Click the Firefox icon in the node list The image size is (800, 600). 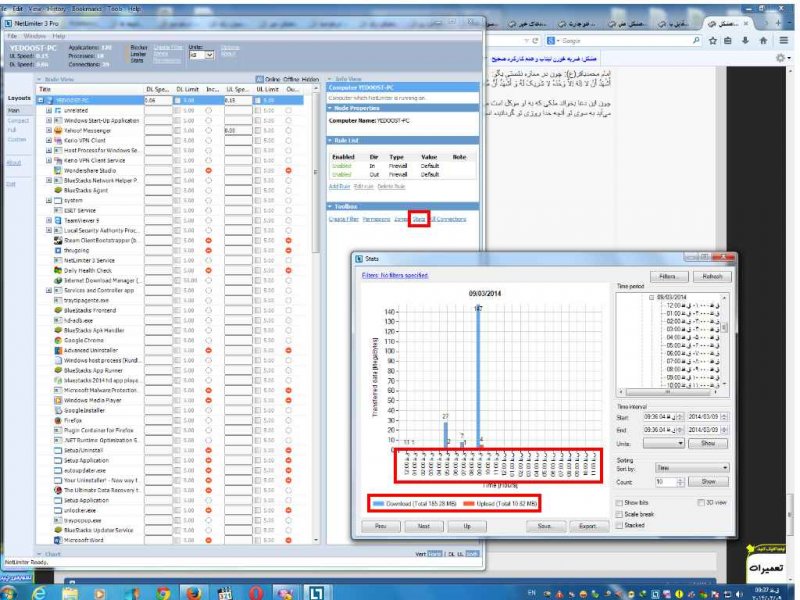[x=58, y=420]
